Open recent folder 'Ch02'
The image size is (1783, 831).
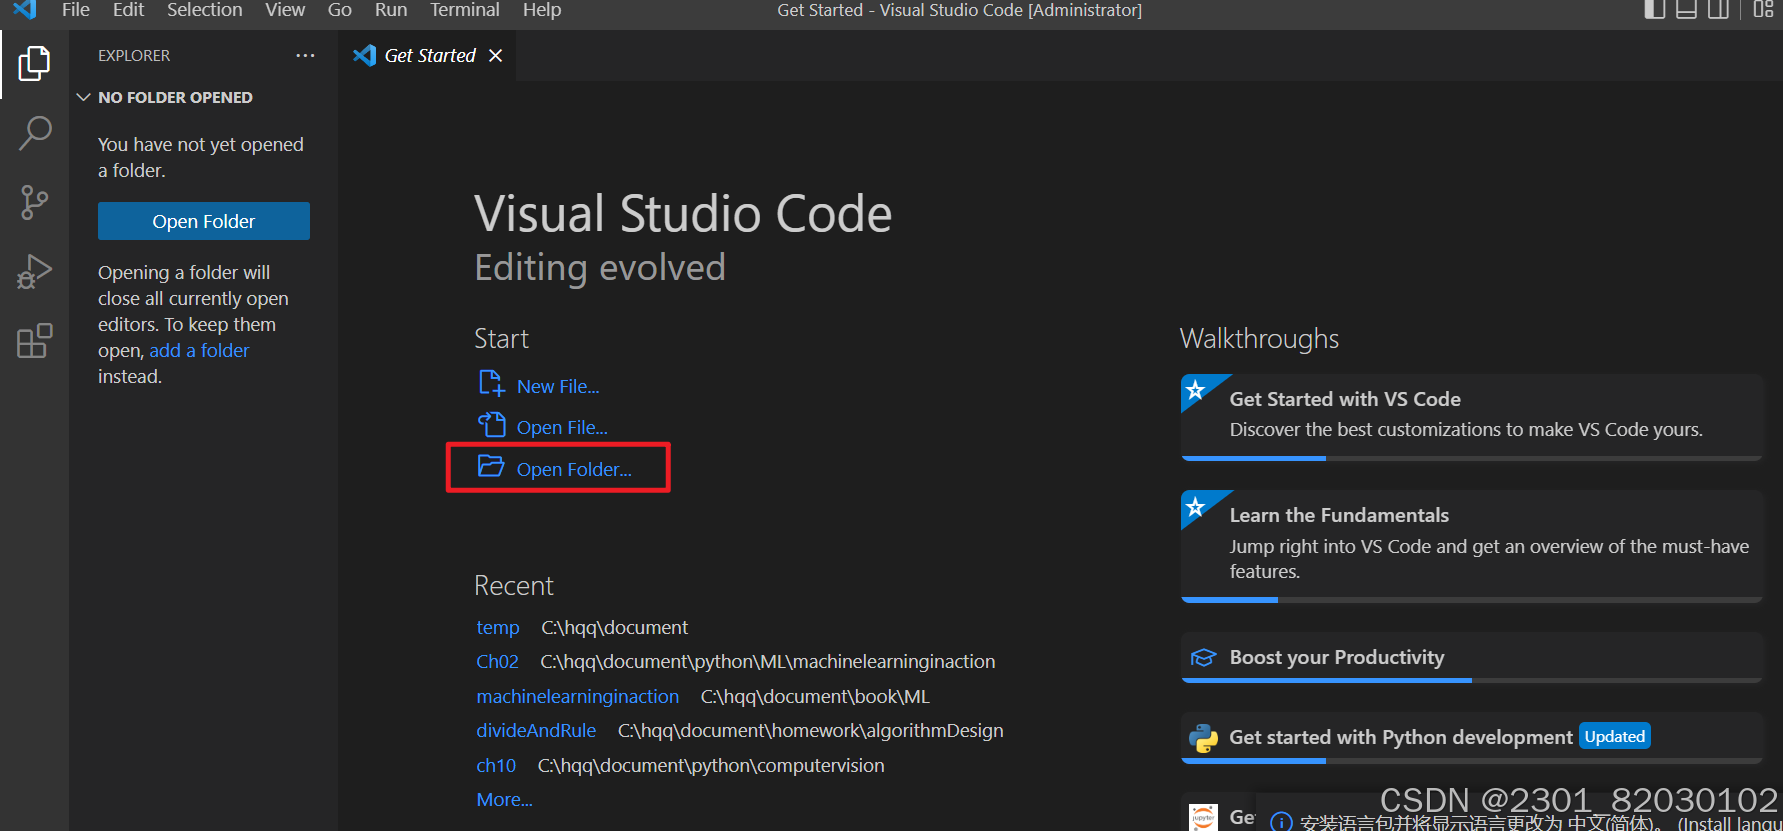[497, 662]
